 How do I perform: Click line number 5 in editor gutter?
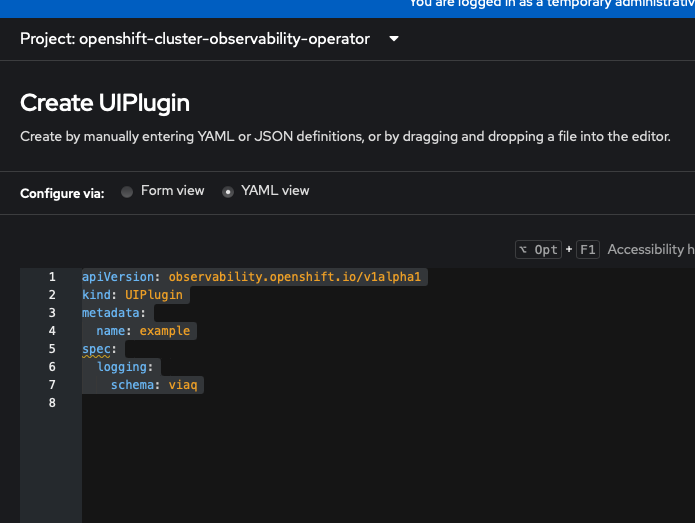(x=52, y=349)
